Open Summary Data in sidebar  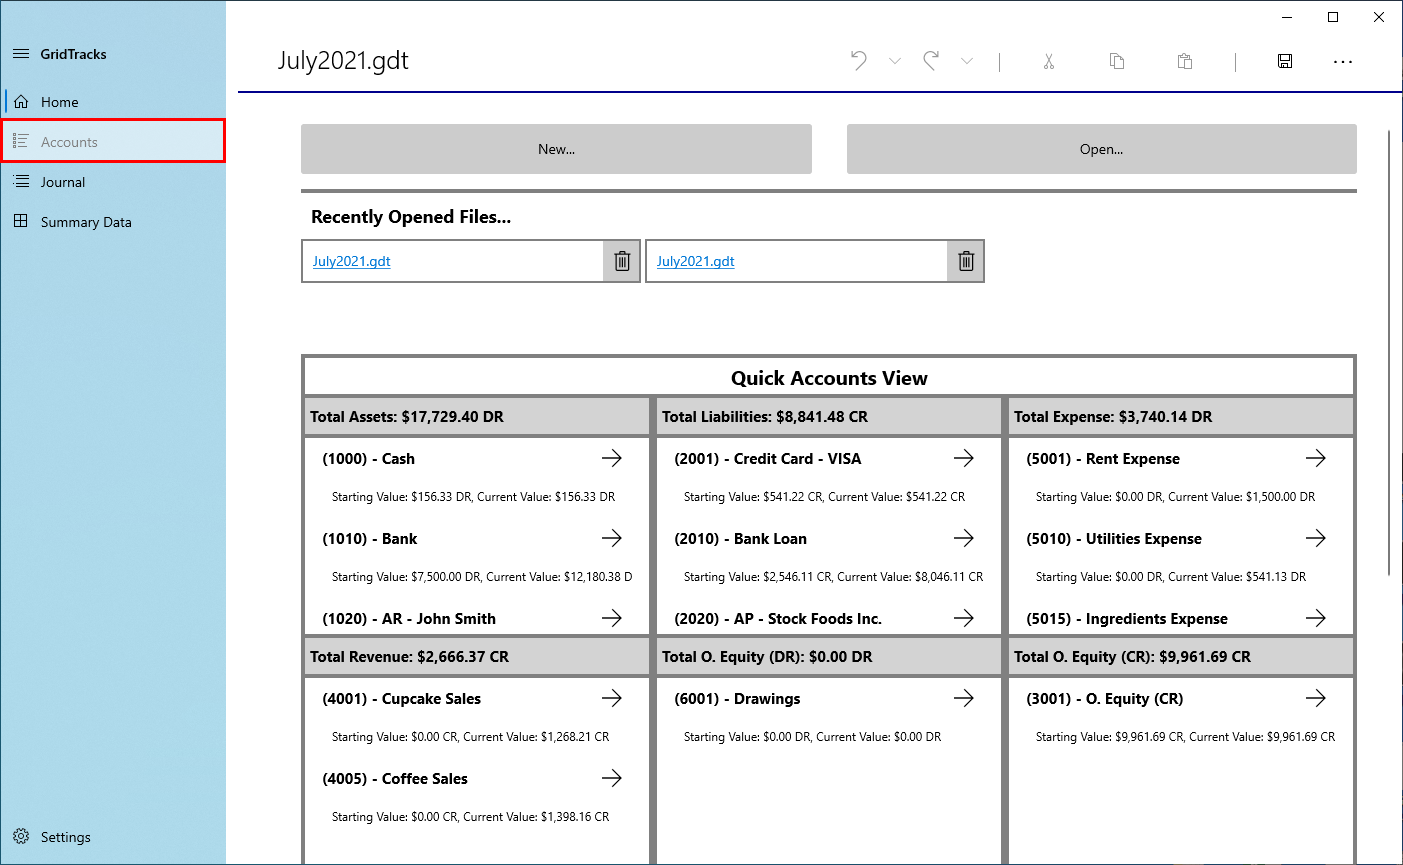[x=113, y=222]
